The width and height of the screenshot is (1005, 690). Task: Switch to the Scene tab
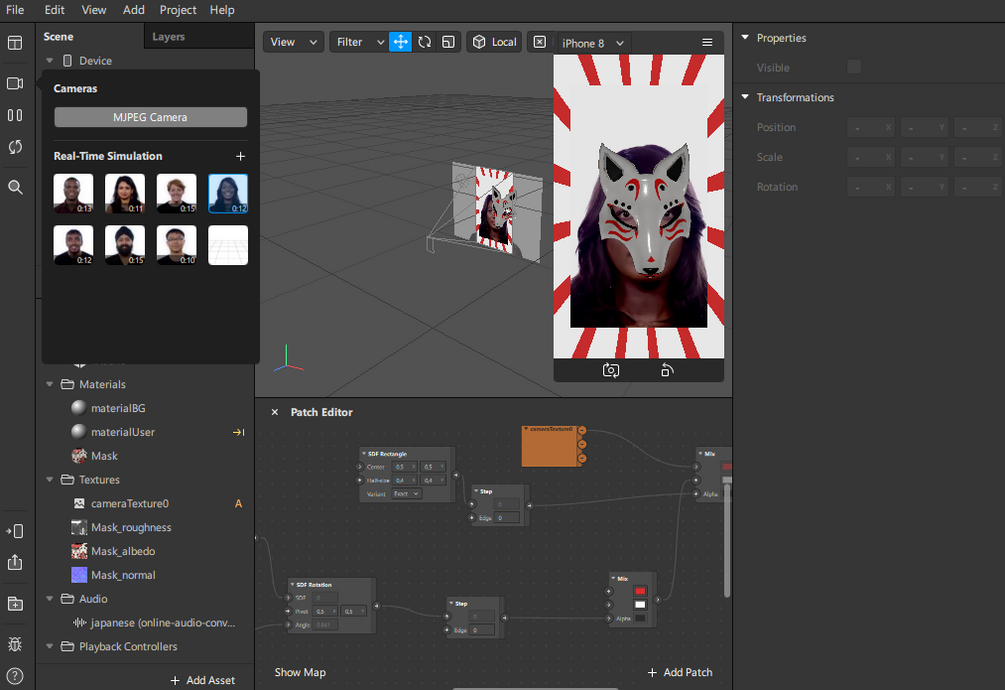[58, 37]
